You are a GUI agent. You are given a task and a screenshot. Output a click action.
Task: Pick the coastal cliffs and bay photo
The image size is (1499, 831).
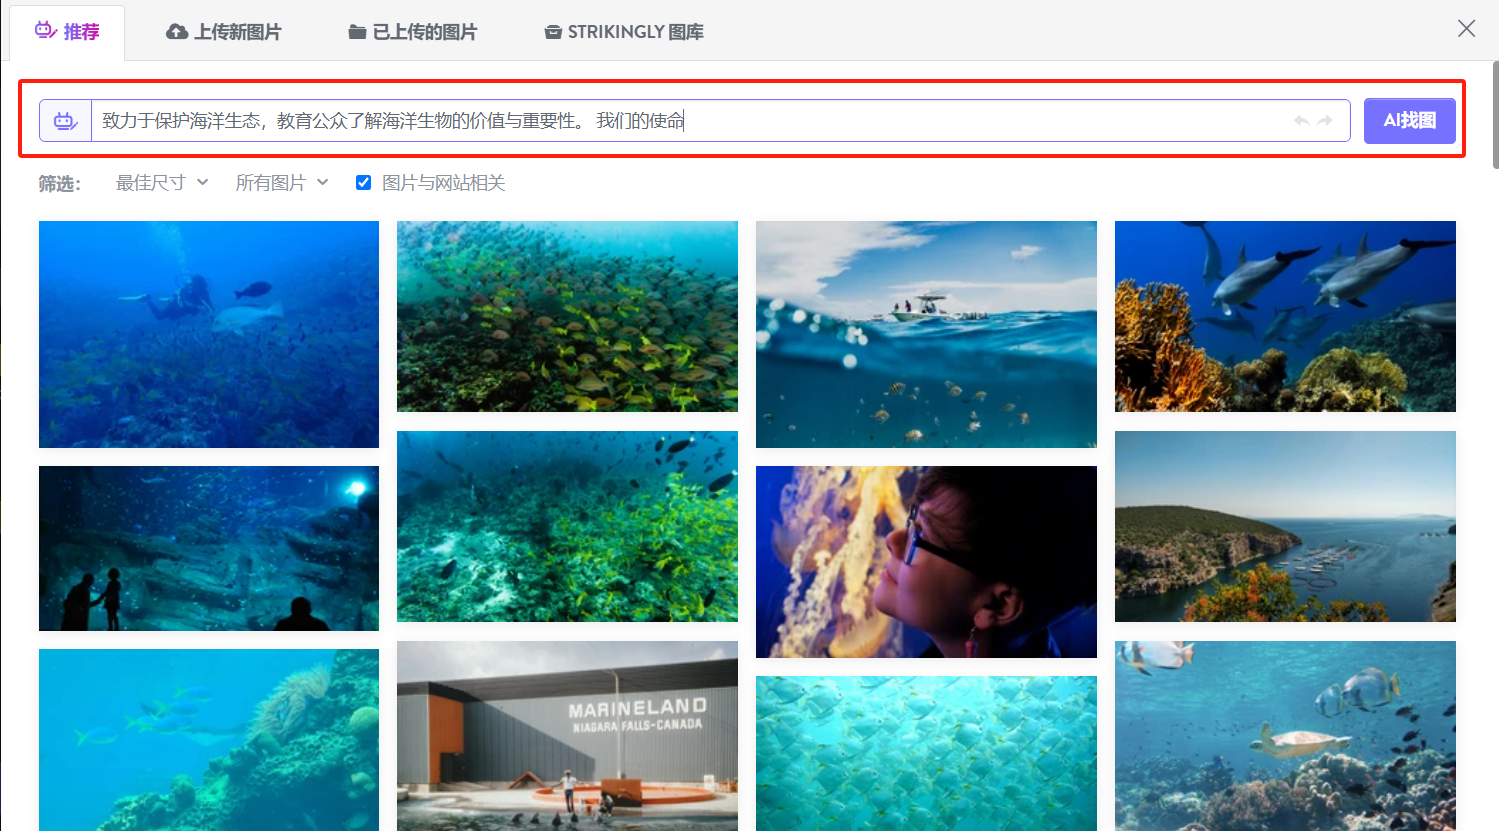[x=1285, y=526]
